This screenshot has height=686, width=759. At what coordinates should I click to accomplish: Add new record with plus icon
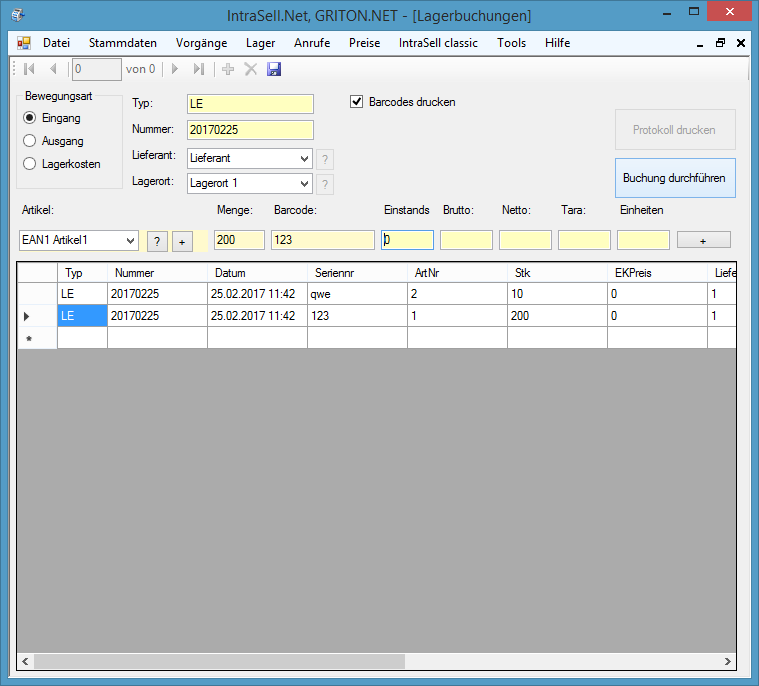coord(228,69)
